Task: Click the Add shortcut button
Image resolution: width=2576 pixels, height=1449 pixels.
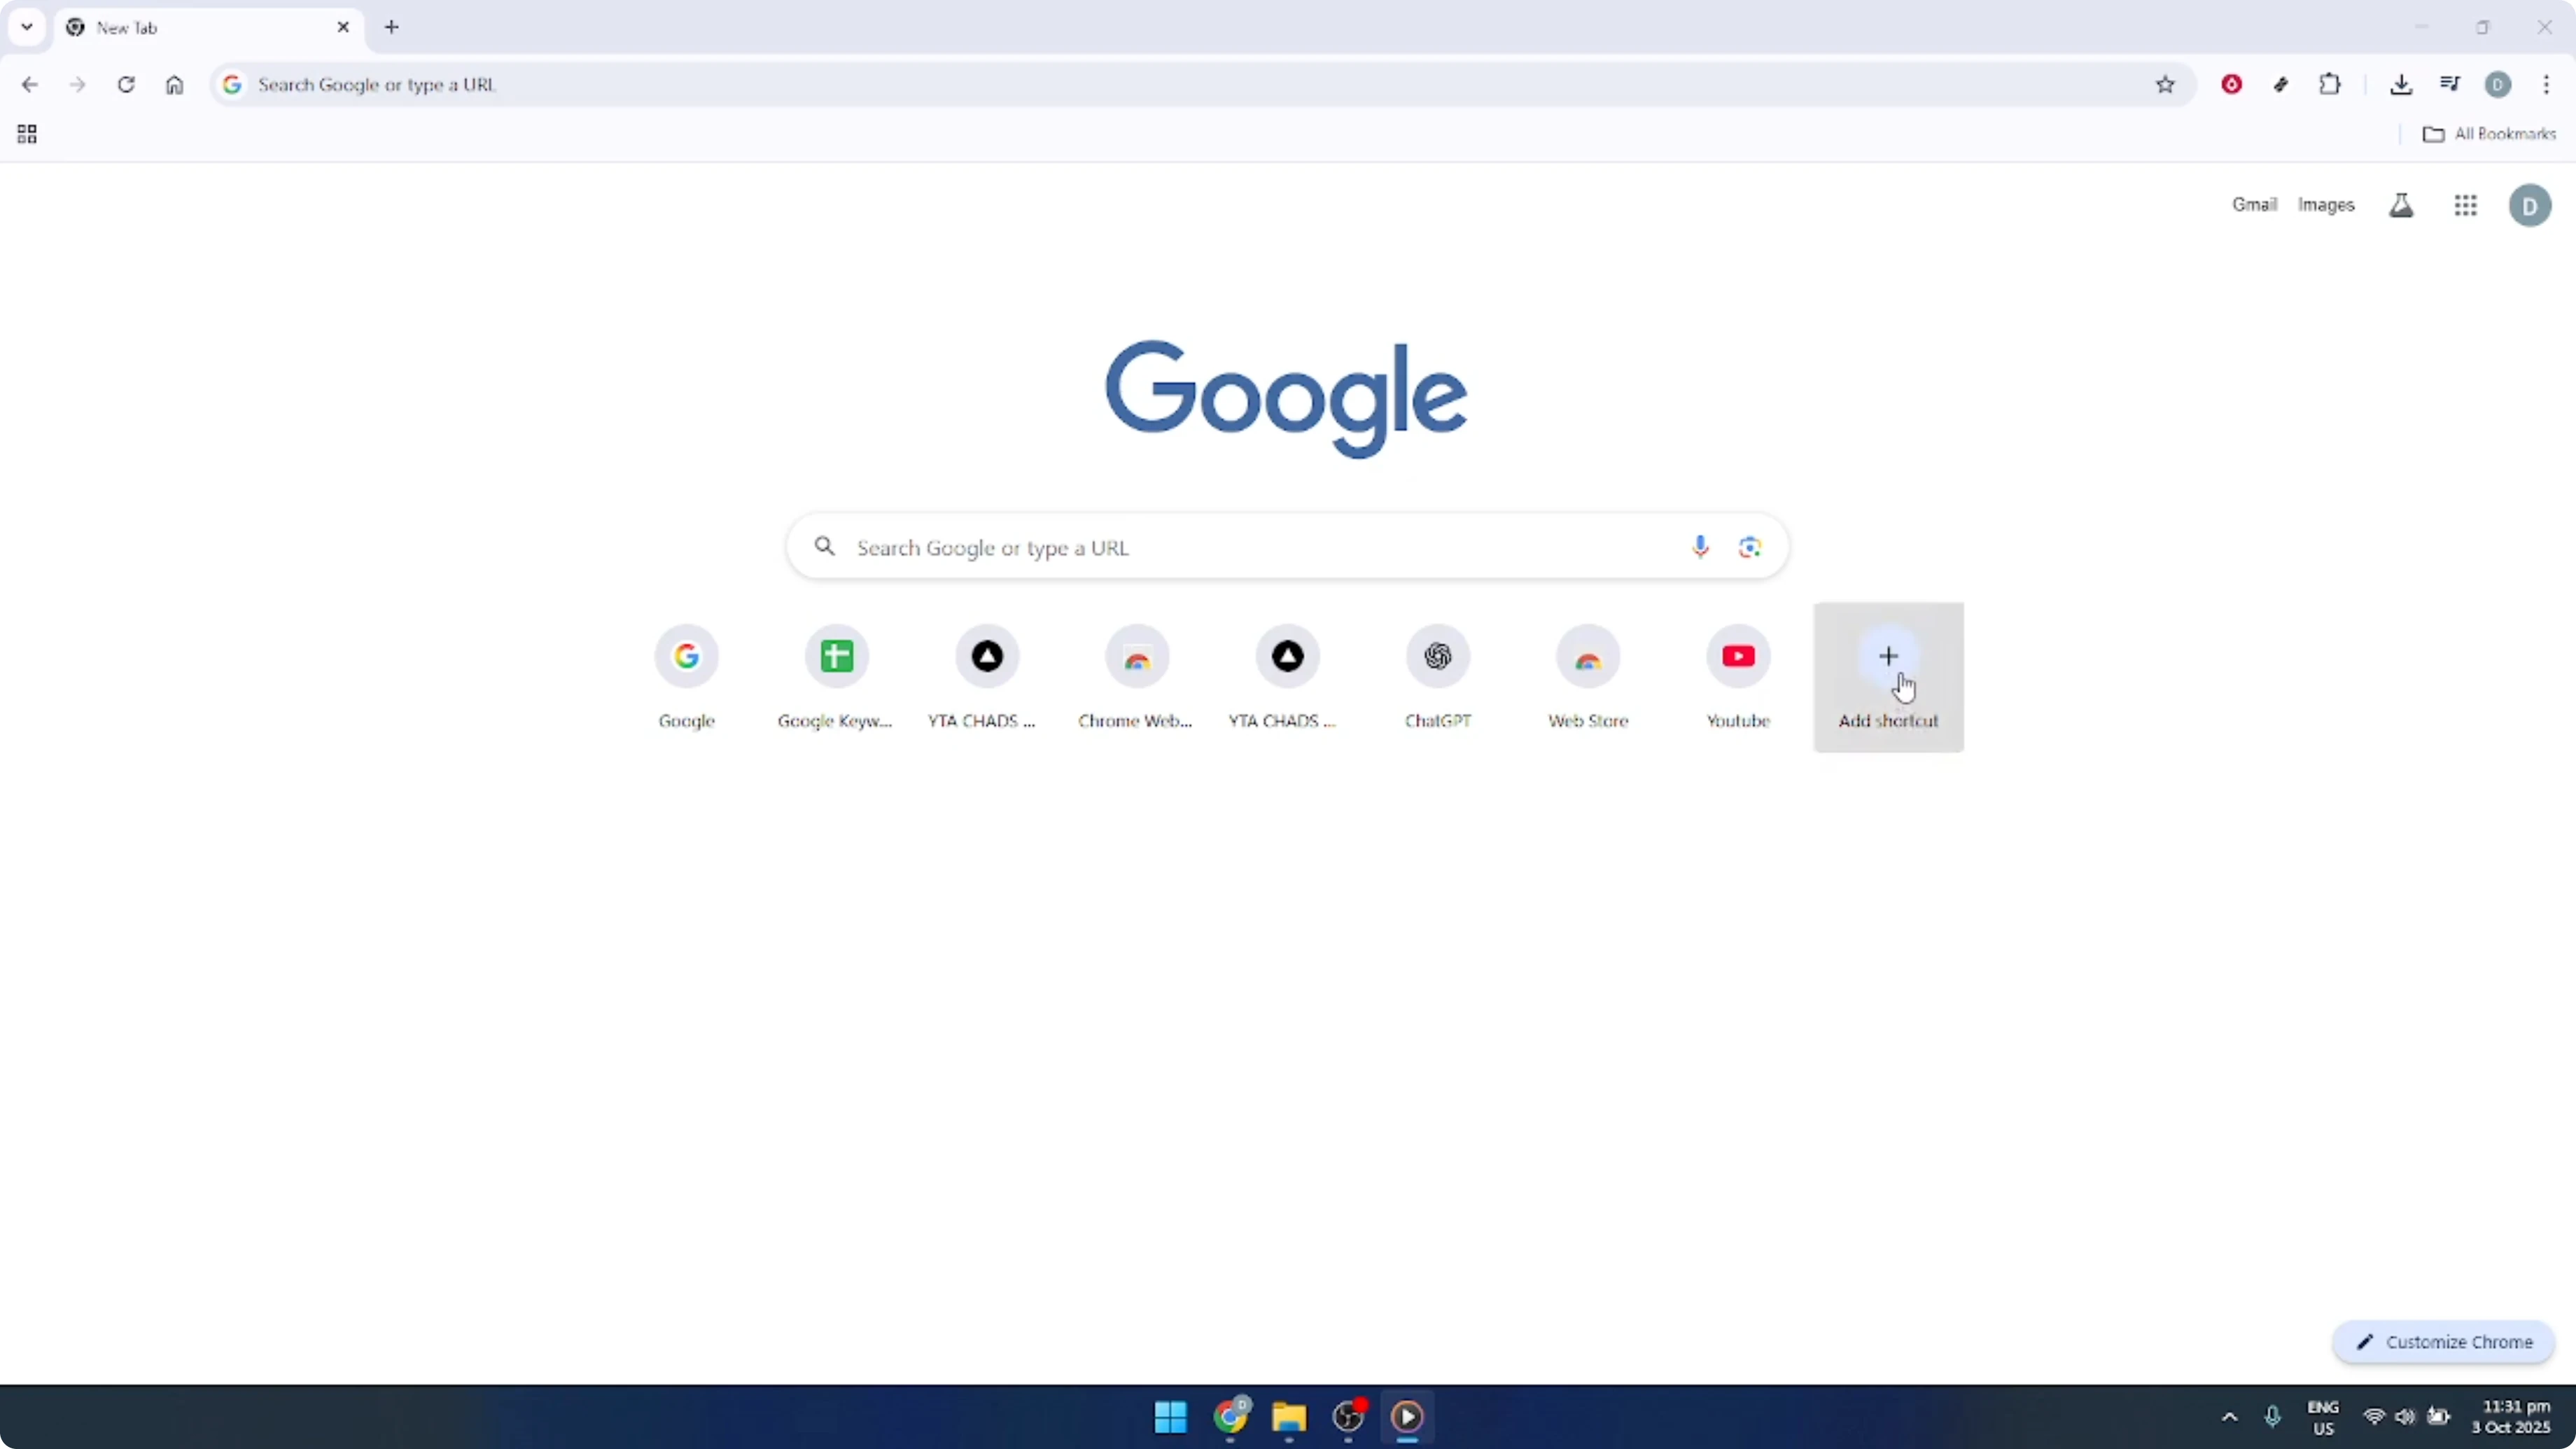Action: [1888, 677]
